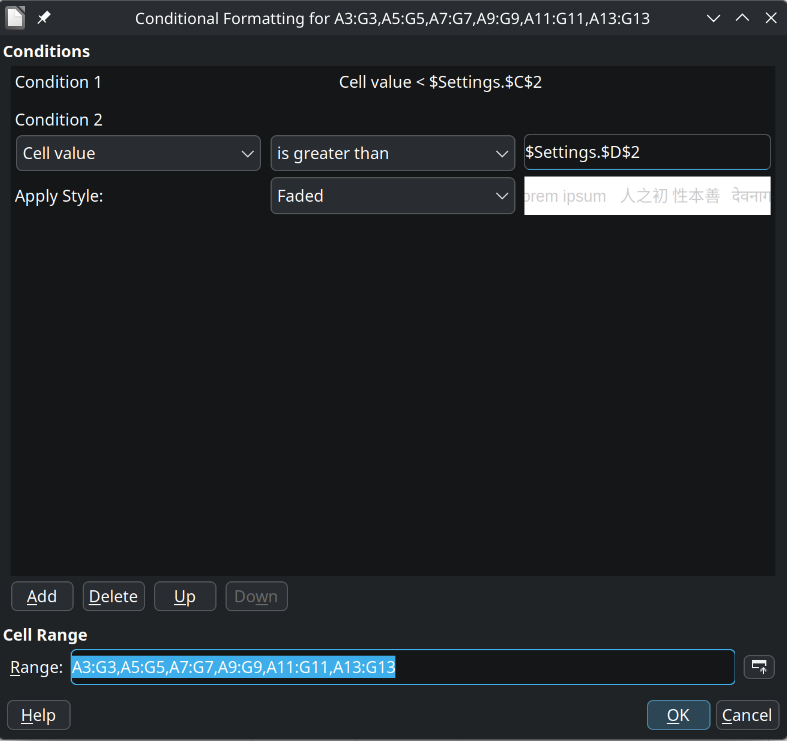This screenshot has width=787, height=741.
Task: Click the Range input field
Action: [x=403, y=667]
